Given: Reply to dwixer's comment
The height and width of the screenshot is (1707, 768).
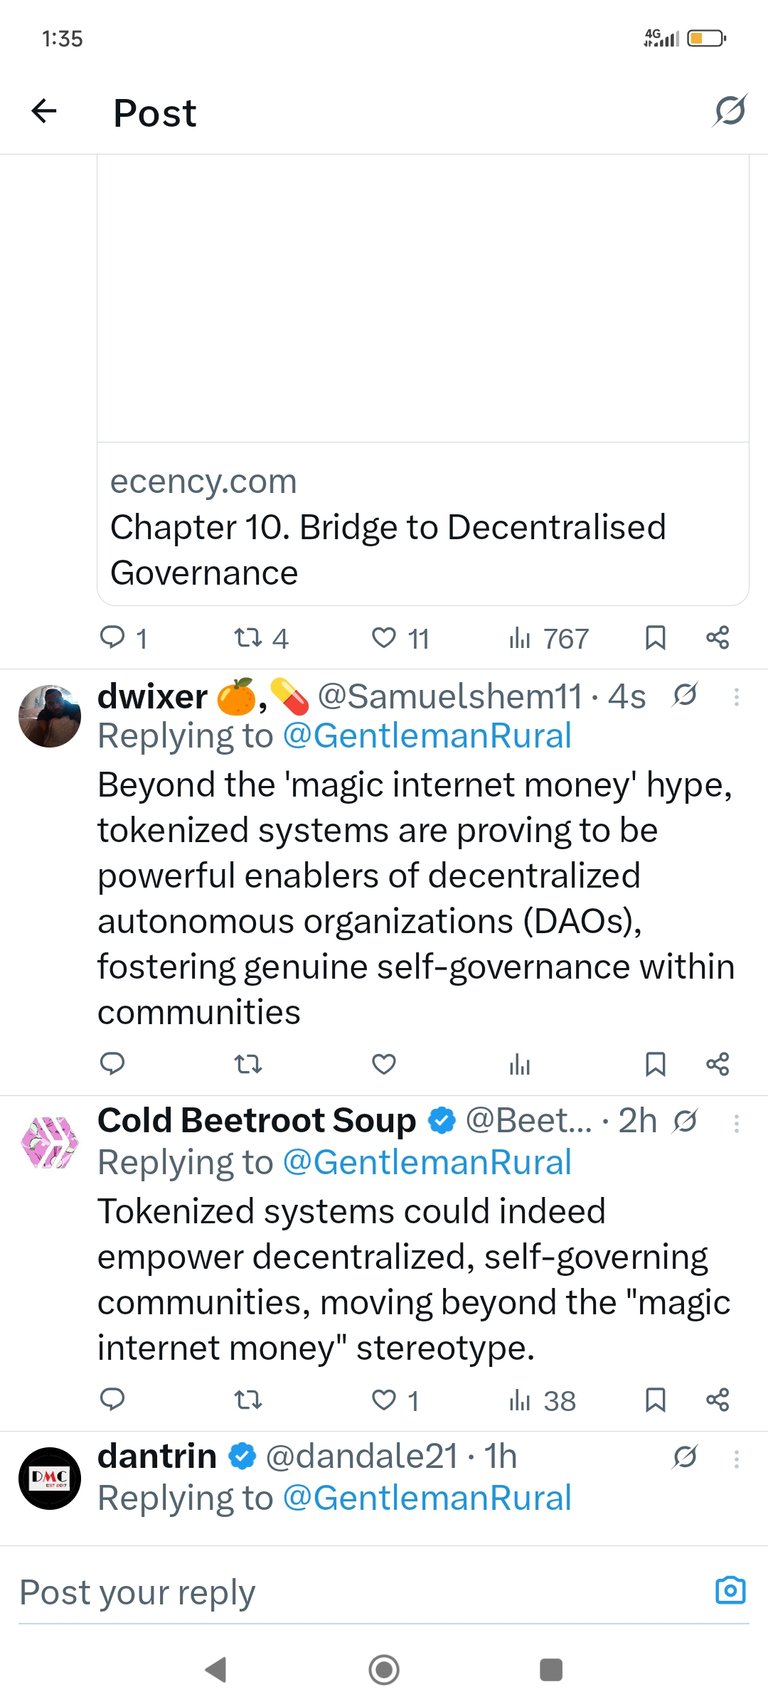Looking at the screenshot, I should [113, 1063].
